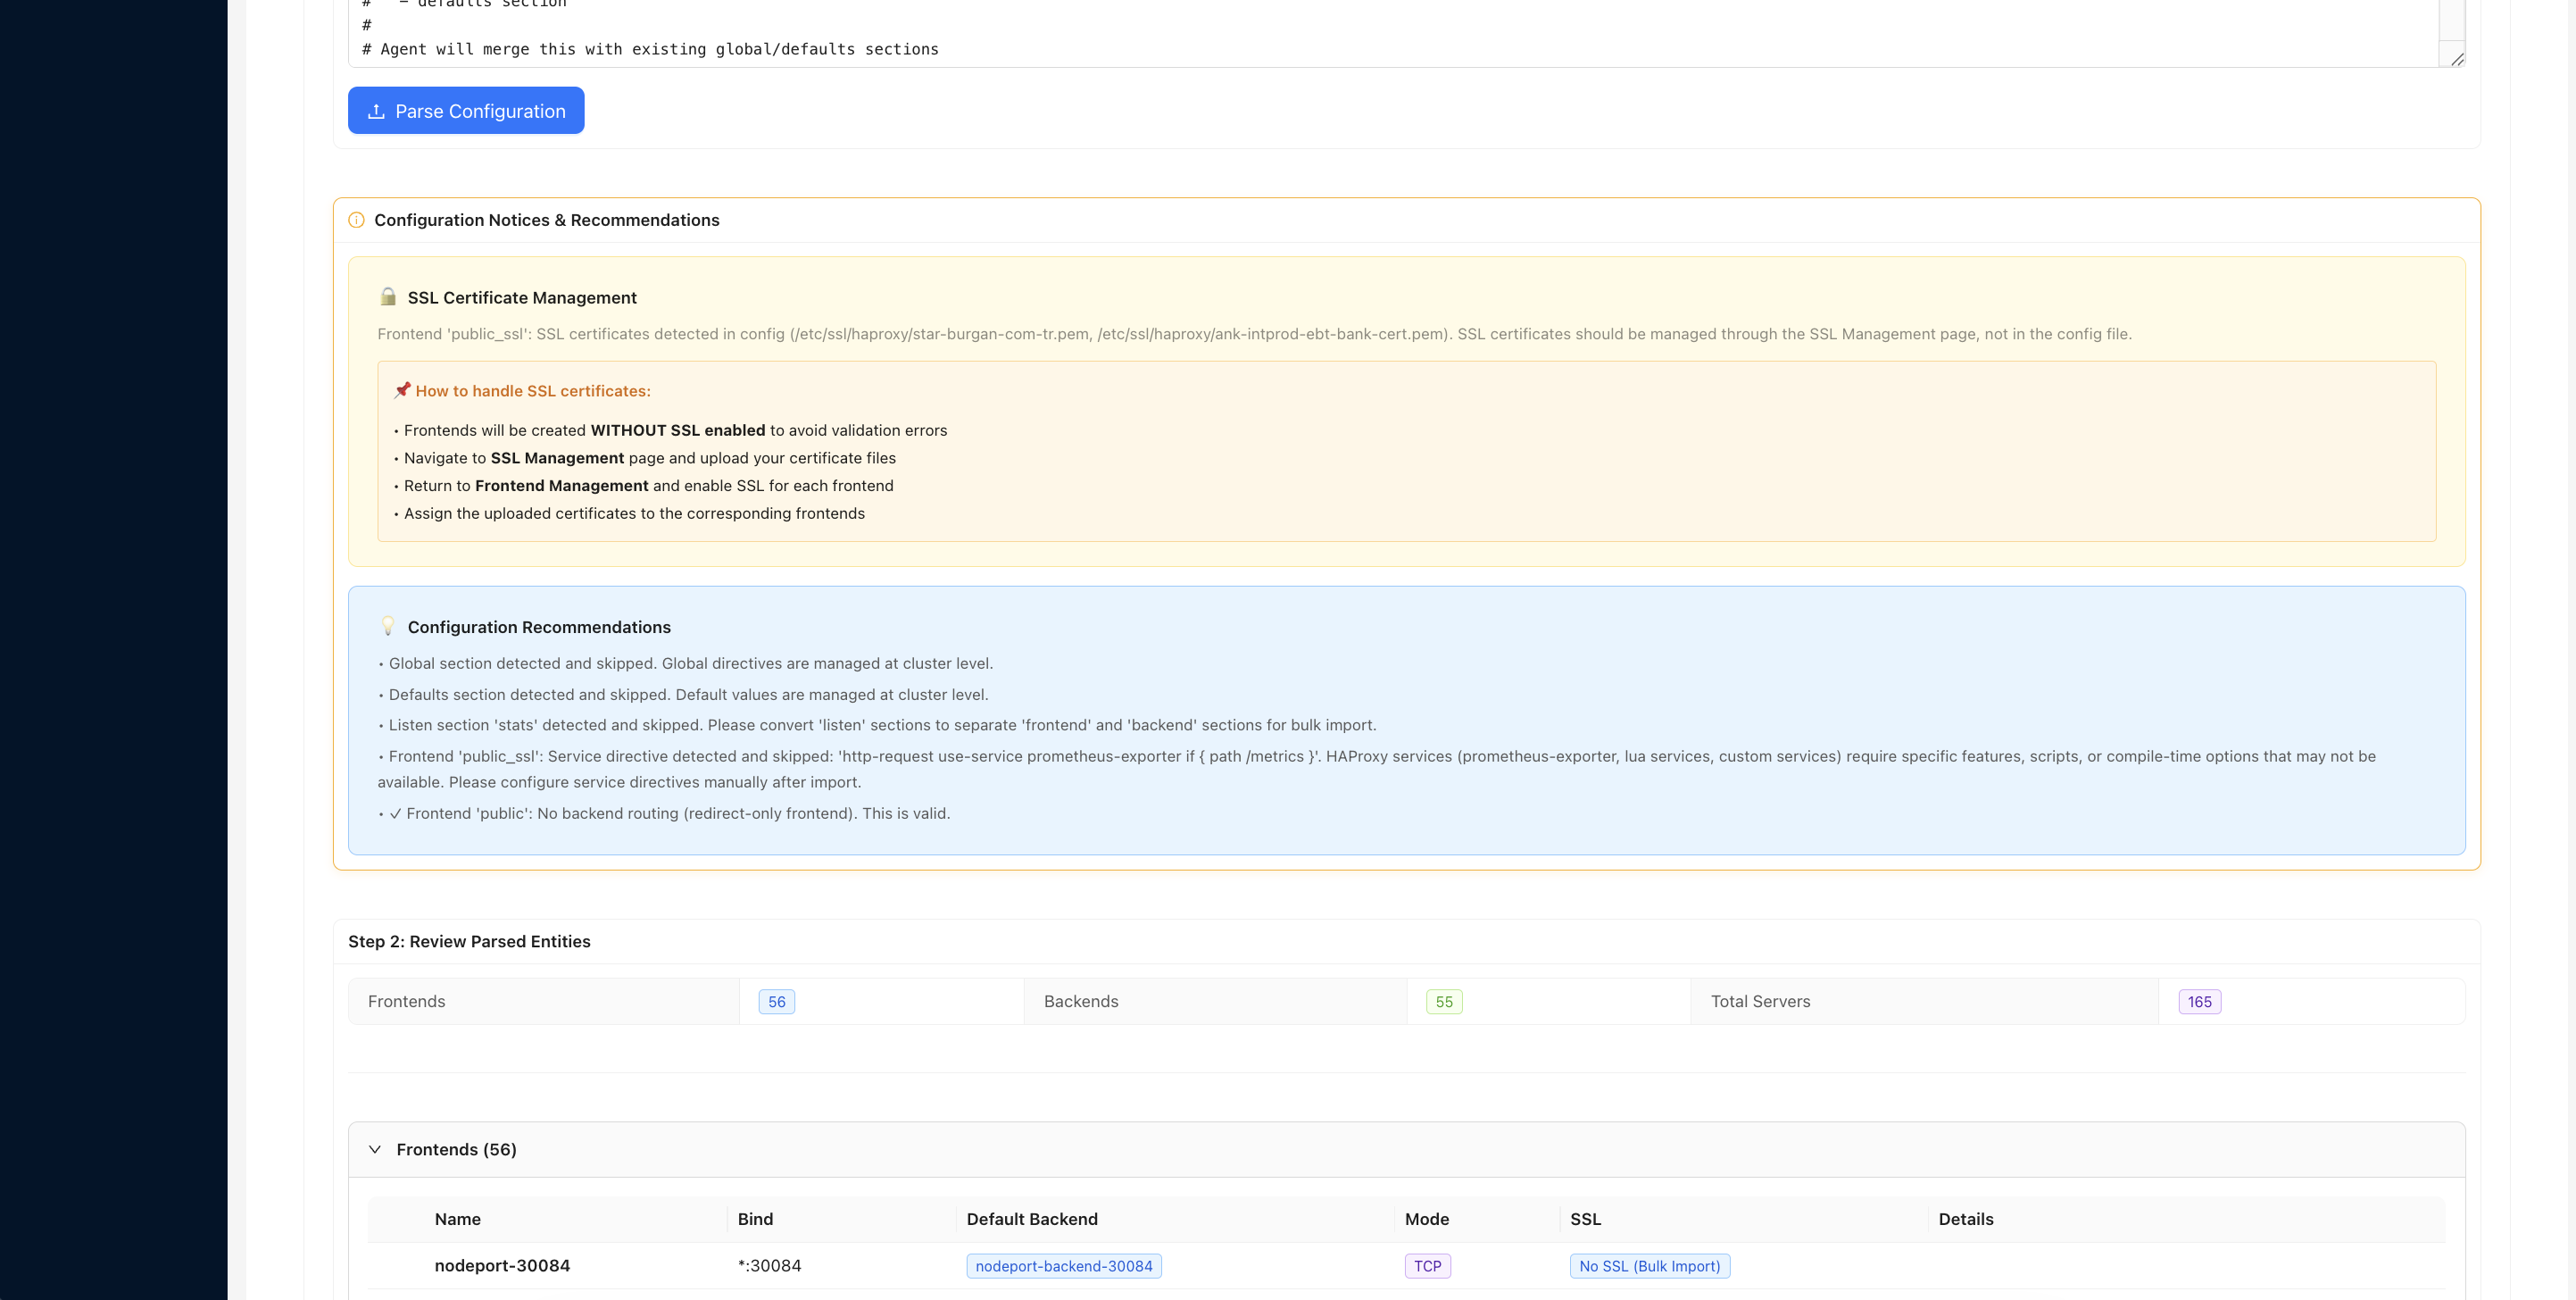Click the *:30084 bind cell

(769, 1265)
